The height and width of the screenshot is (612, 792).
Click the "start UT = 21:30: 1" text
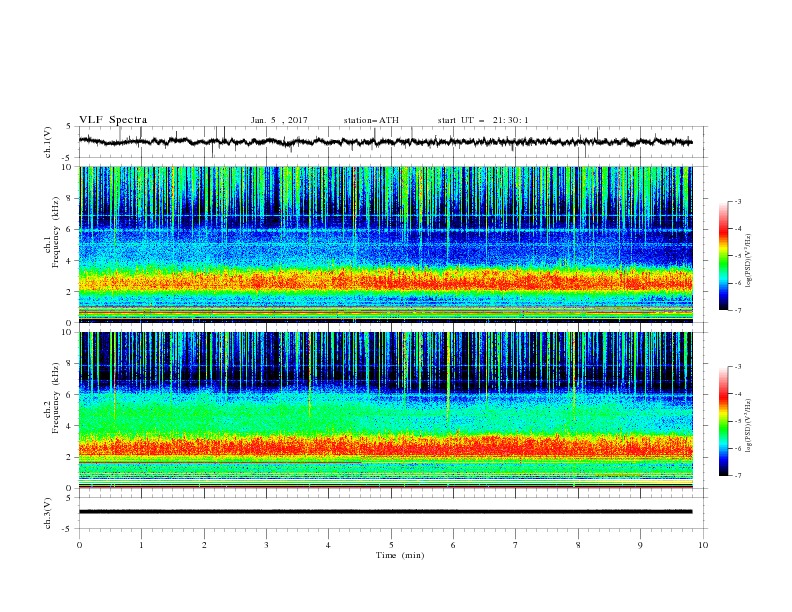(483, 120)
